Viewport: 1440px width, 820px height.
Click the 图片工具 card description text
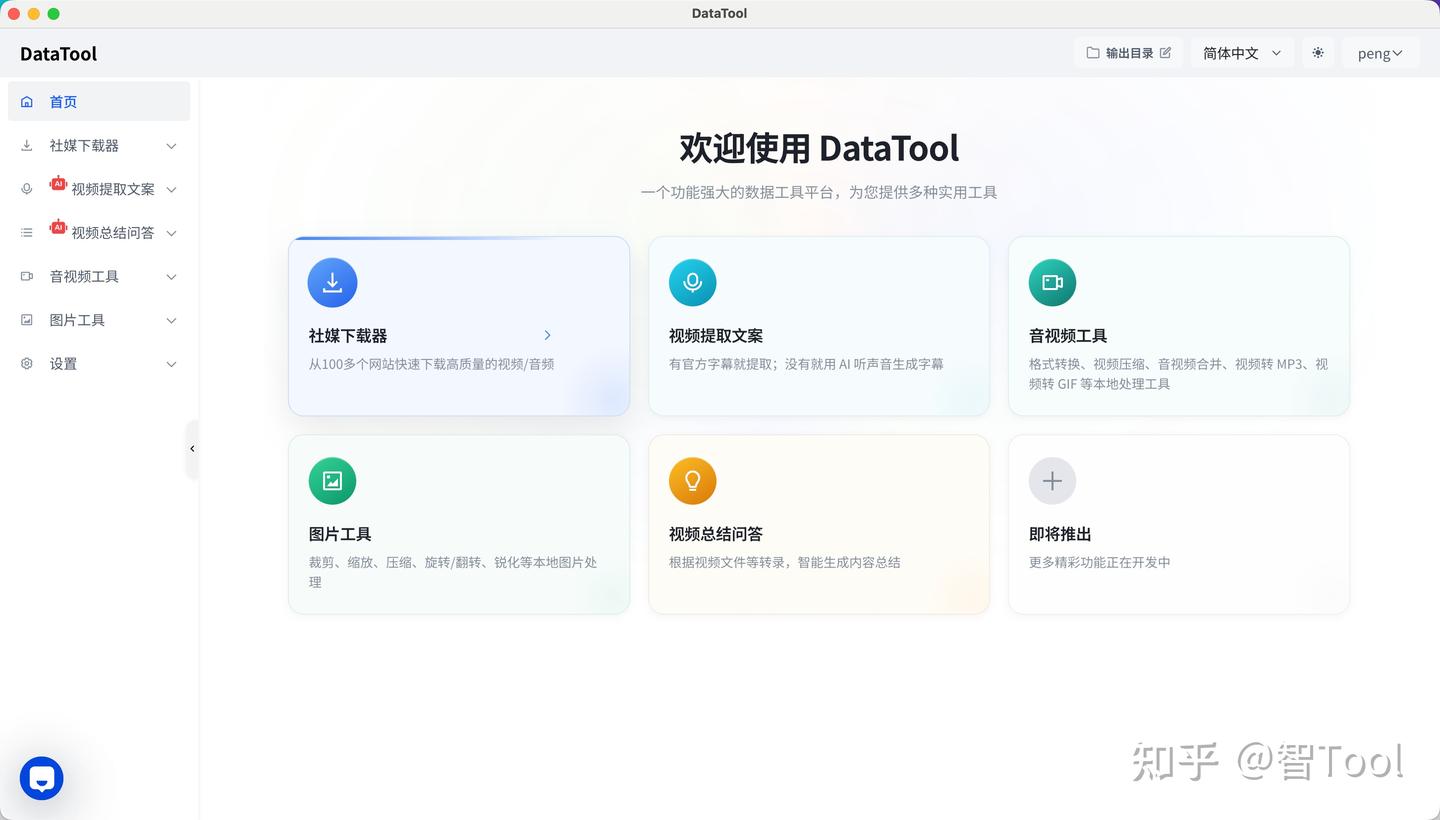tap(453, 572)
